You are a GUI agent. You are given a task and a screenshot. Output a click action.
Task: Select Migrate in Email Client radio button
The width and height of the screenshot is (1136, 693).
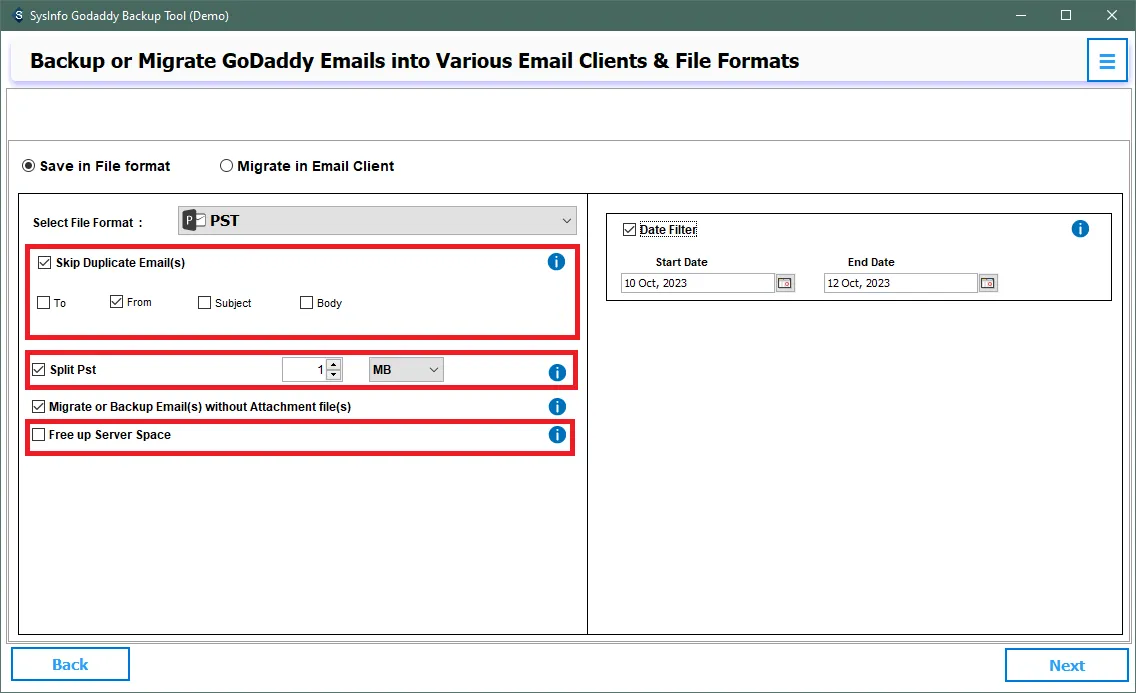click(226, 166)
